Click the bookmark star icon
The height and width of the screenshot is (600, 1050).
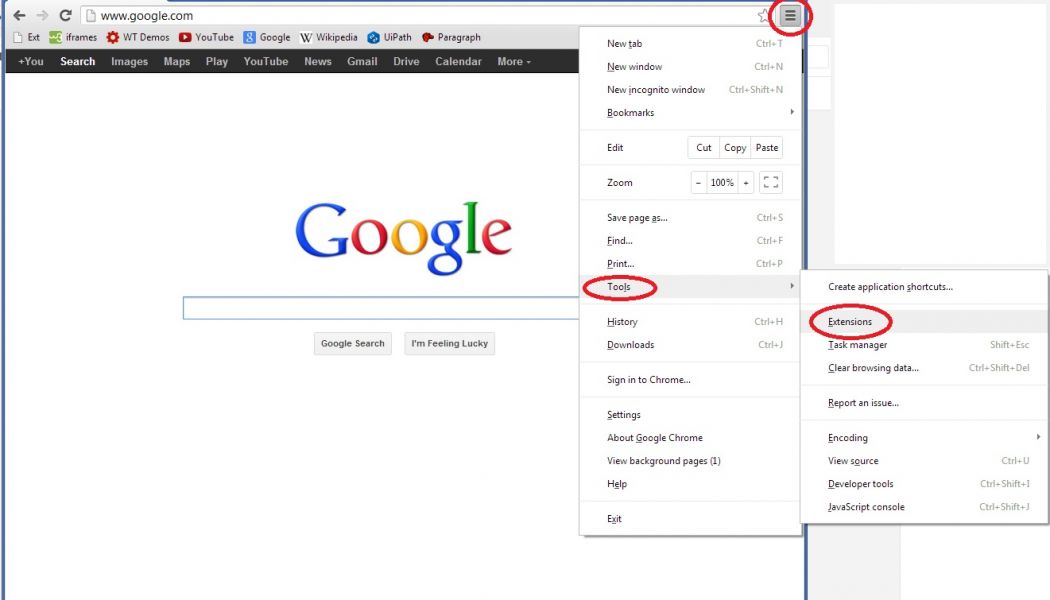(765, 15)
